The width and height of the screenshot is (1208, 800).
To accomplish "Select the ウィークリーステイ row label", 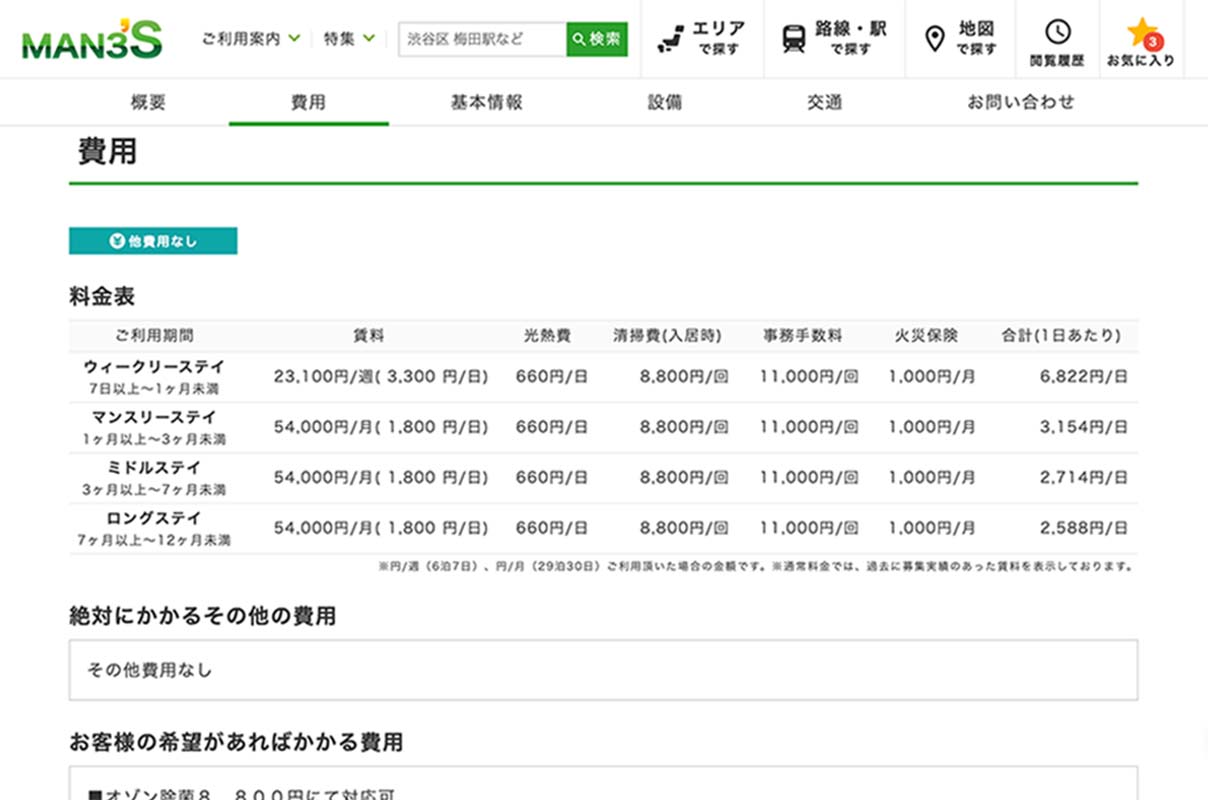I will tap(154, 367).
